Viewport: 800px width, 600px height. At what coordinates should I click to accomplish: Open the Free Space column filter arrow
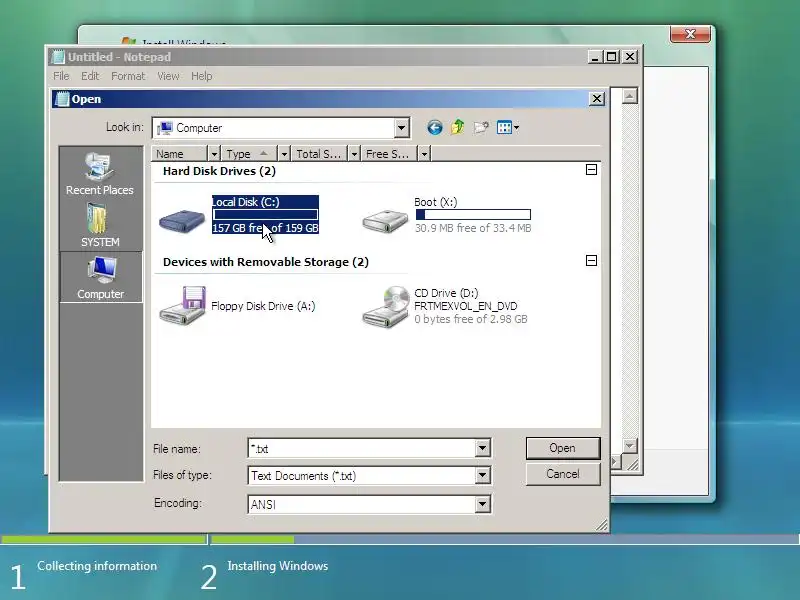coord(423,154)
